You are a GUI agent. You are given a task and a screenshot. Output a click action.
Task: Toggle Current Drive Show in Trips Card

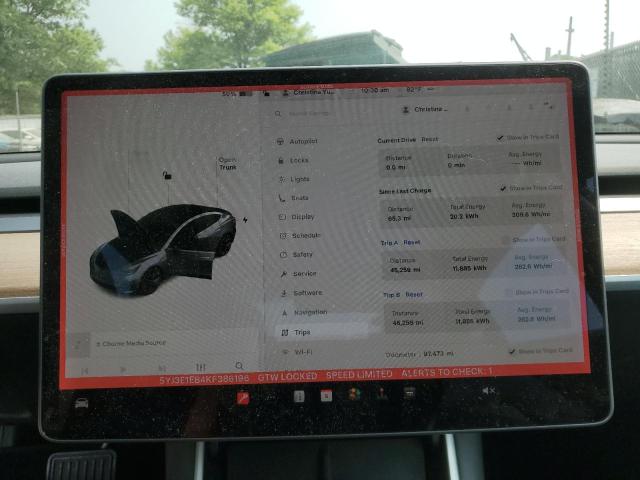click(x=500, y=138)
